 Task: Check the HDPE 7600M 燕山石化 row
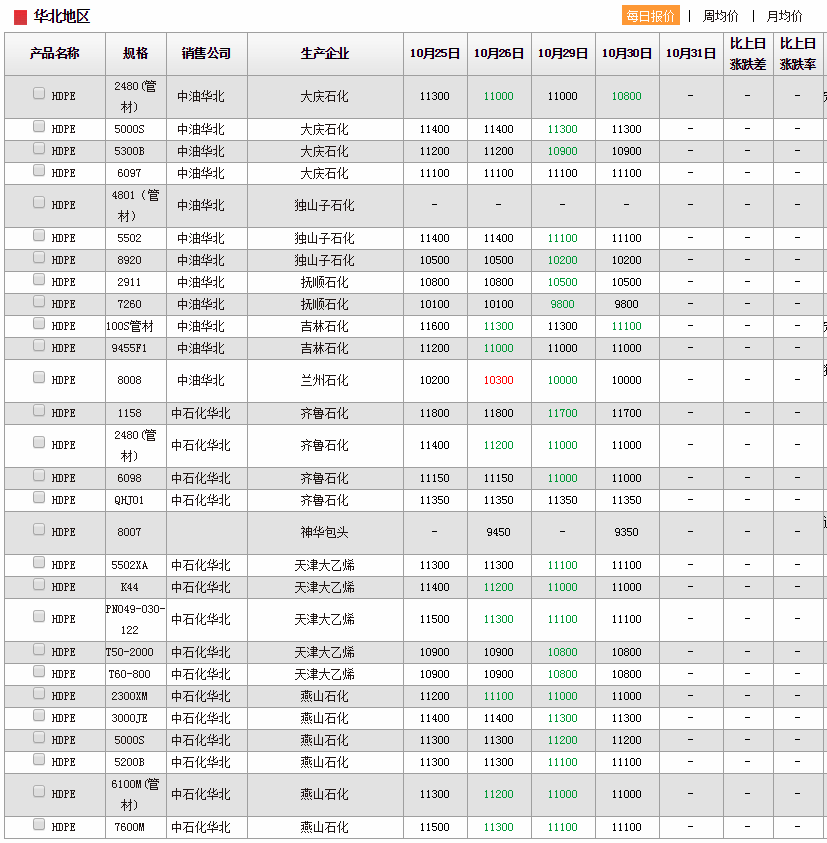(x=39, y=824)
